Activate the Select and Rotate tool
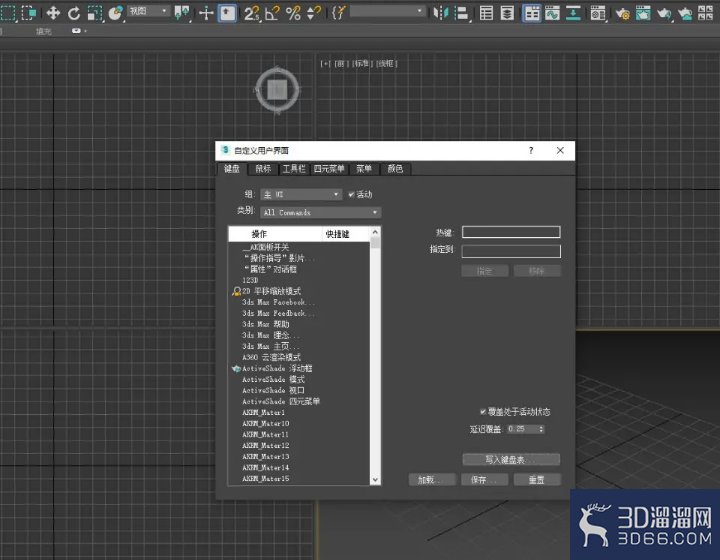The image size is (720, 560). 74,13
